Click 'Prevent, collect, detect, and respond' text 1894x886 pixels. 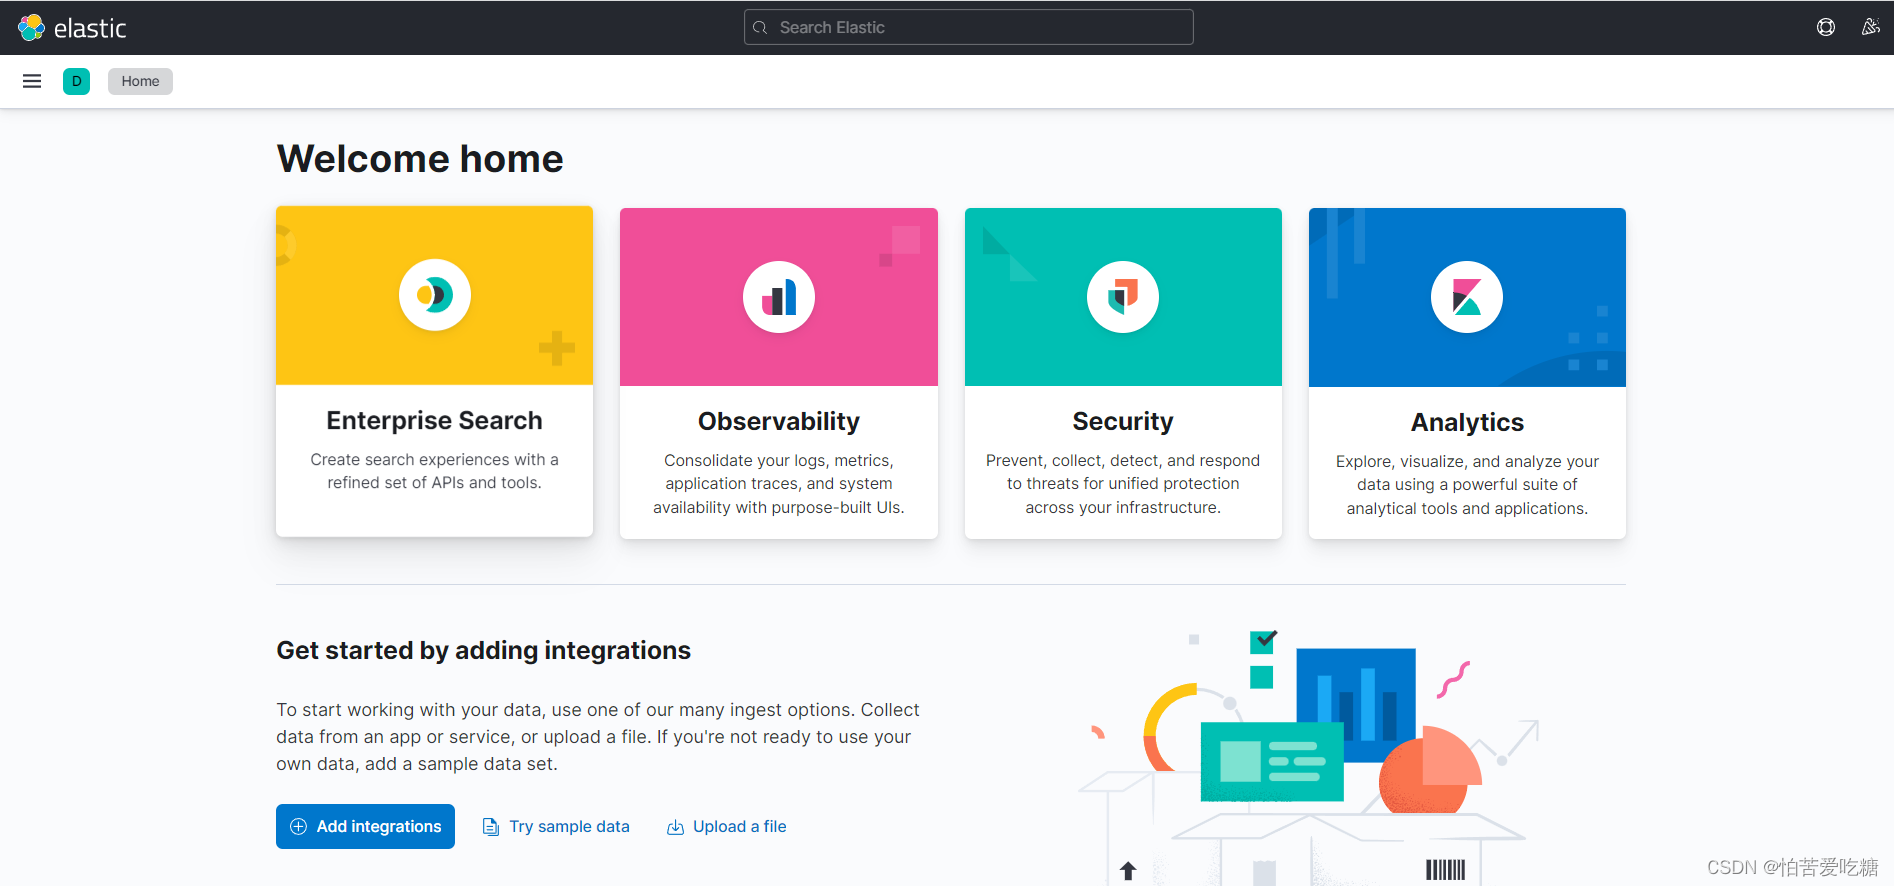[x=1123, y=460]
